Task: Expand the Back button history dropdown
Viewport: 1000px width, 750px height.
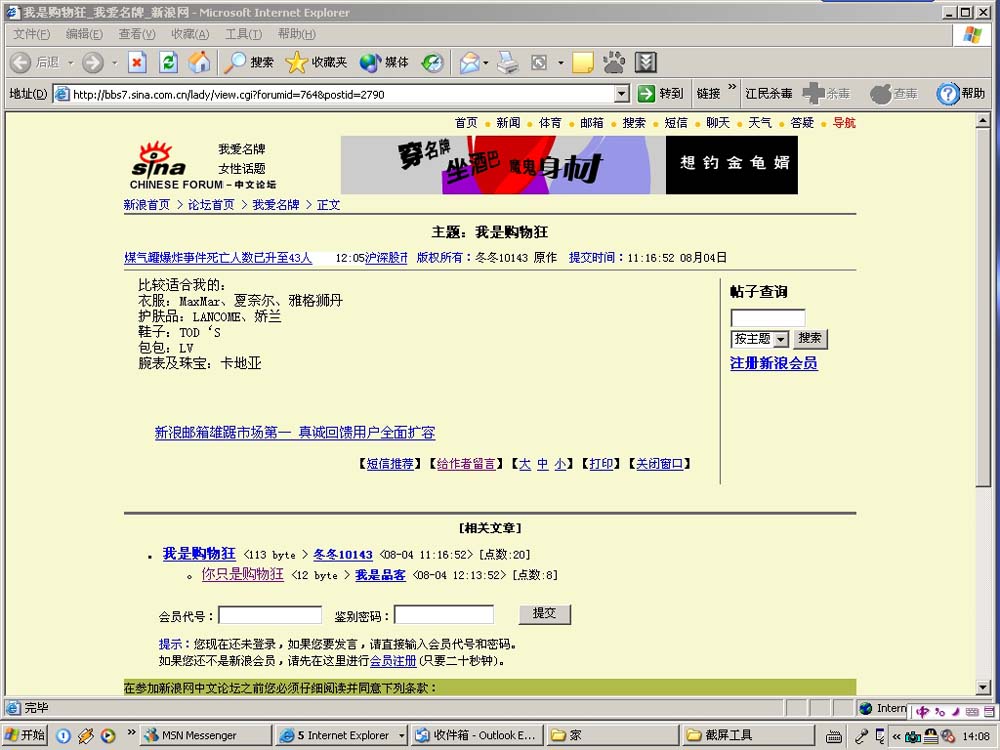Action: point(71,62)
